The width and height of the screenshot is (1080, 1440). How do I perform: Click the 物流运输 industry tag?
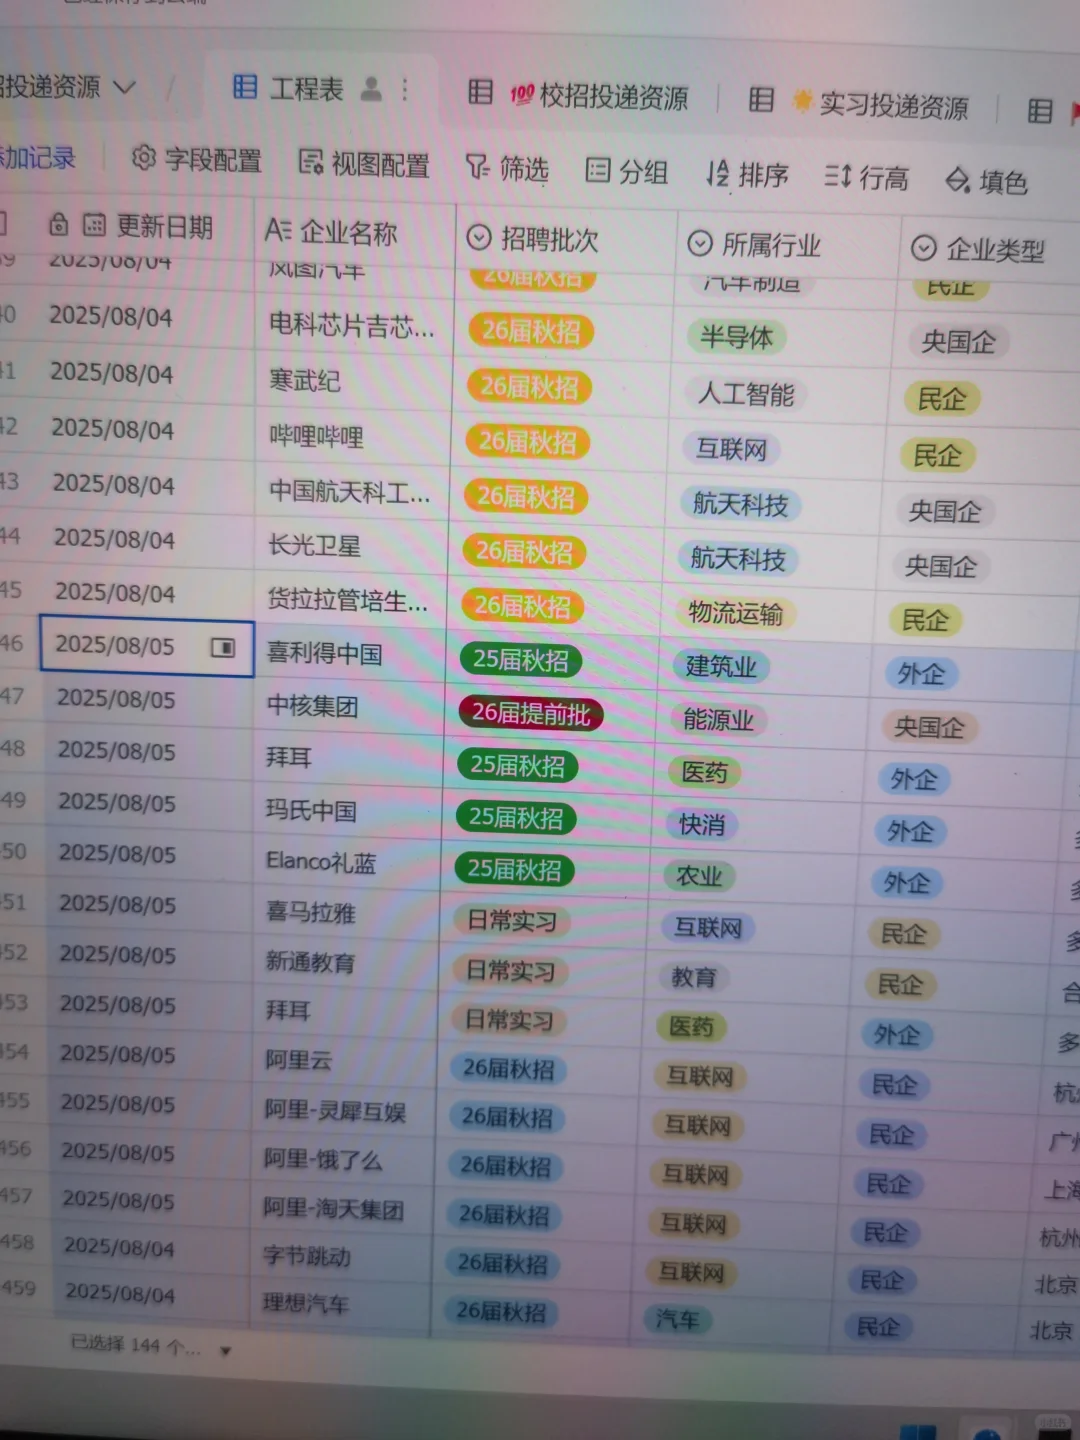[736, 612]
